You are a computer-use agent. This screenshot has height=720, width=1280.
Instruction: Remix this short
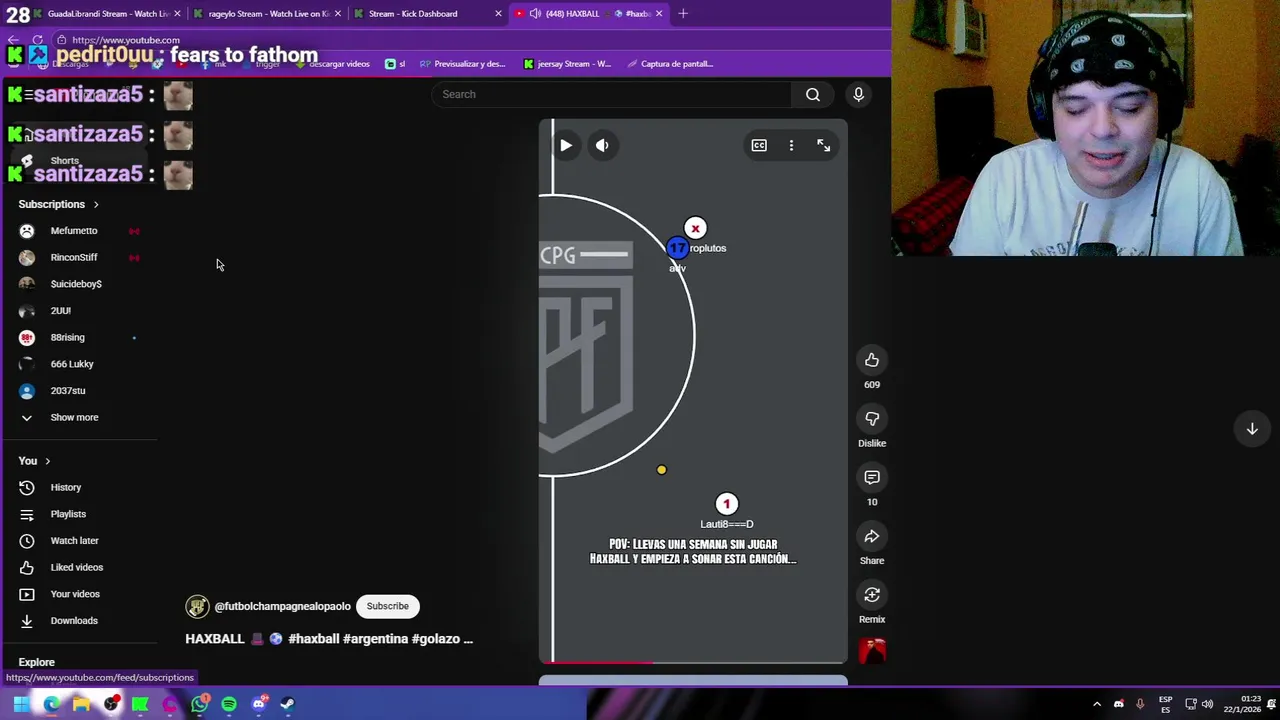tap(872, 595)
